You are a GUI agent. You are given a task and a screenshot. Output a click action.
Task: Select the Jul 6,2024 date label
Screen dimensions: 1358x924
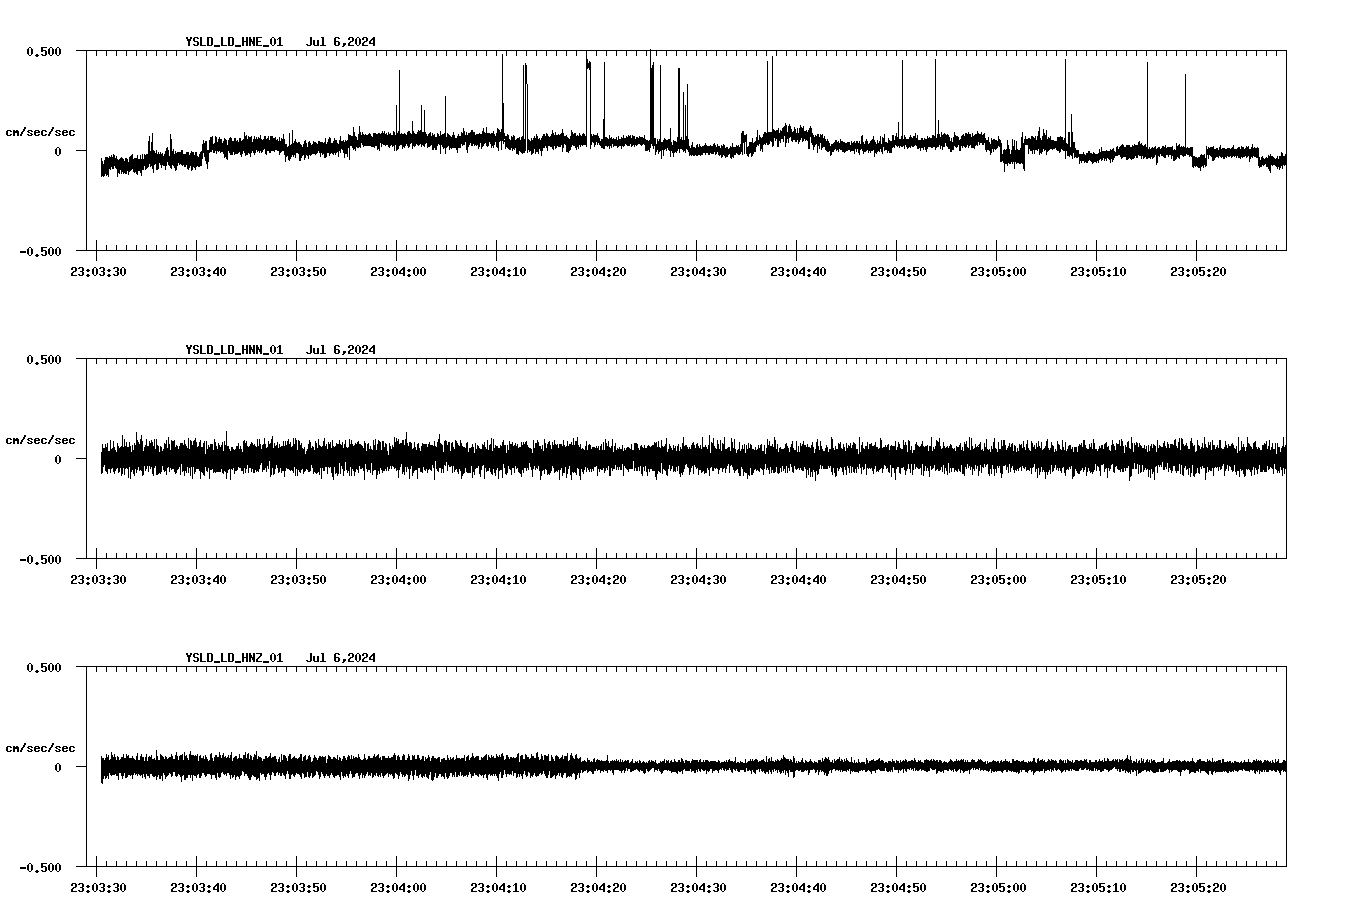[343, 43]
